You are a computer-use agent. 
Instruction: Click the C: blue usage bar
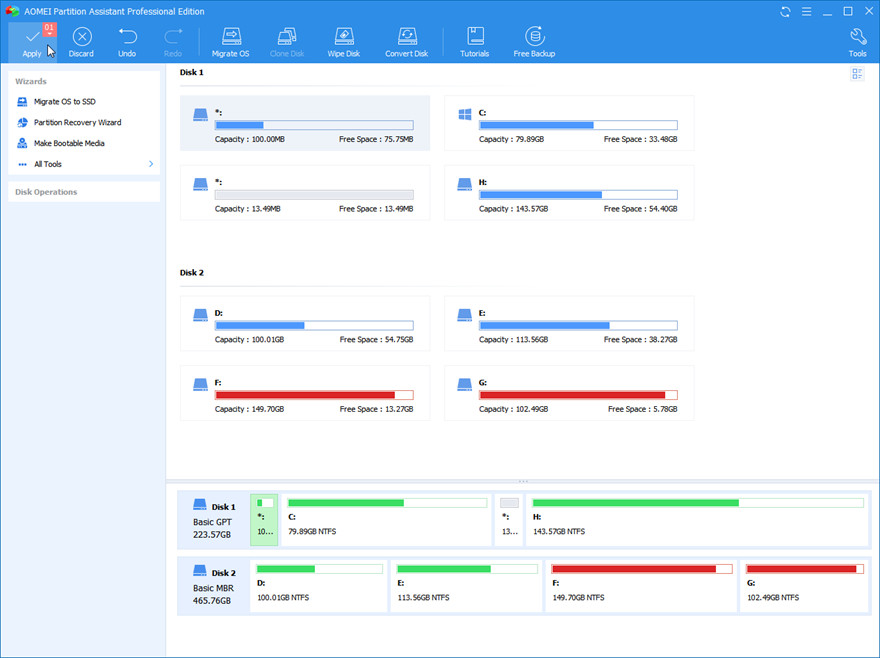tap(578, 125)
